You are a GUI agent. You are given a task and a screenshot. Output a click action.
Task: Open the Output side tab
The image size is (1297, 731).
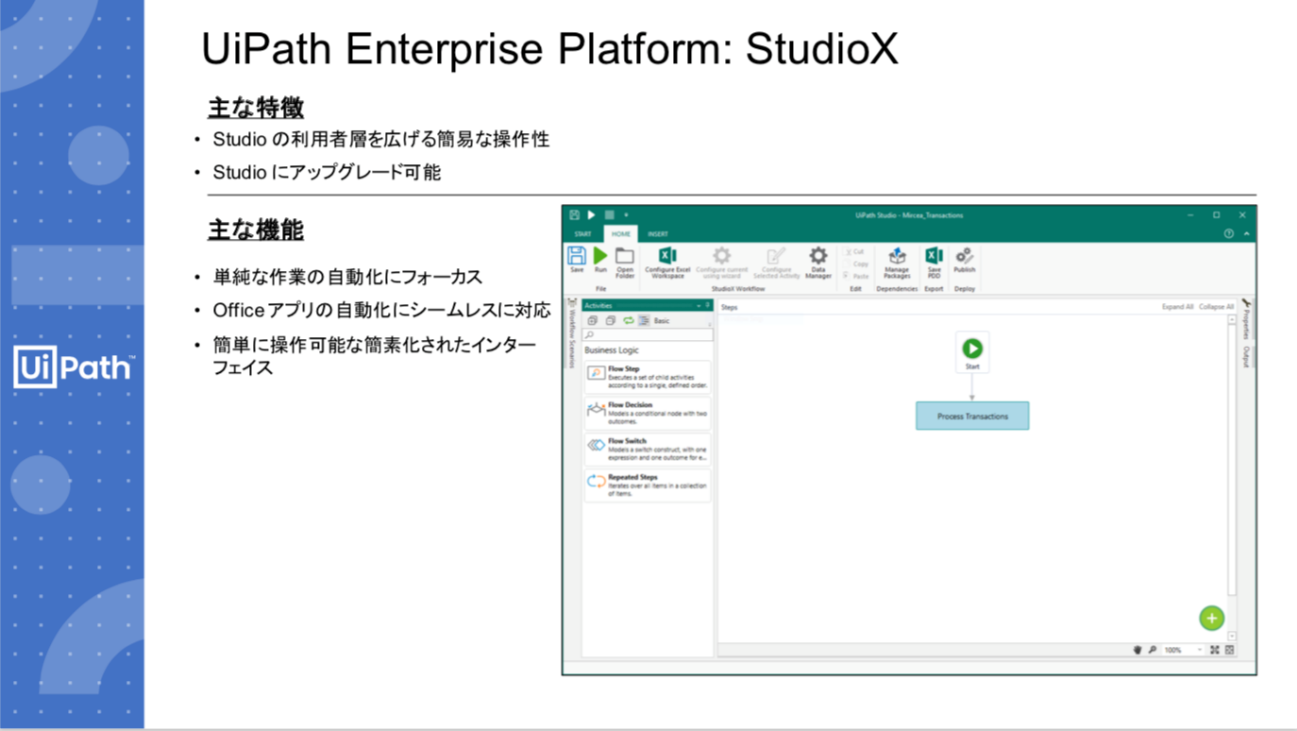tap(1246, 356)
